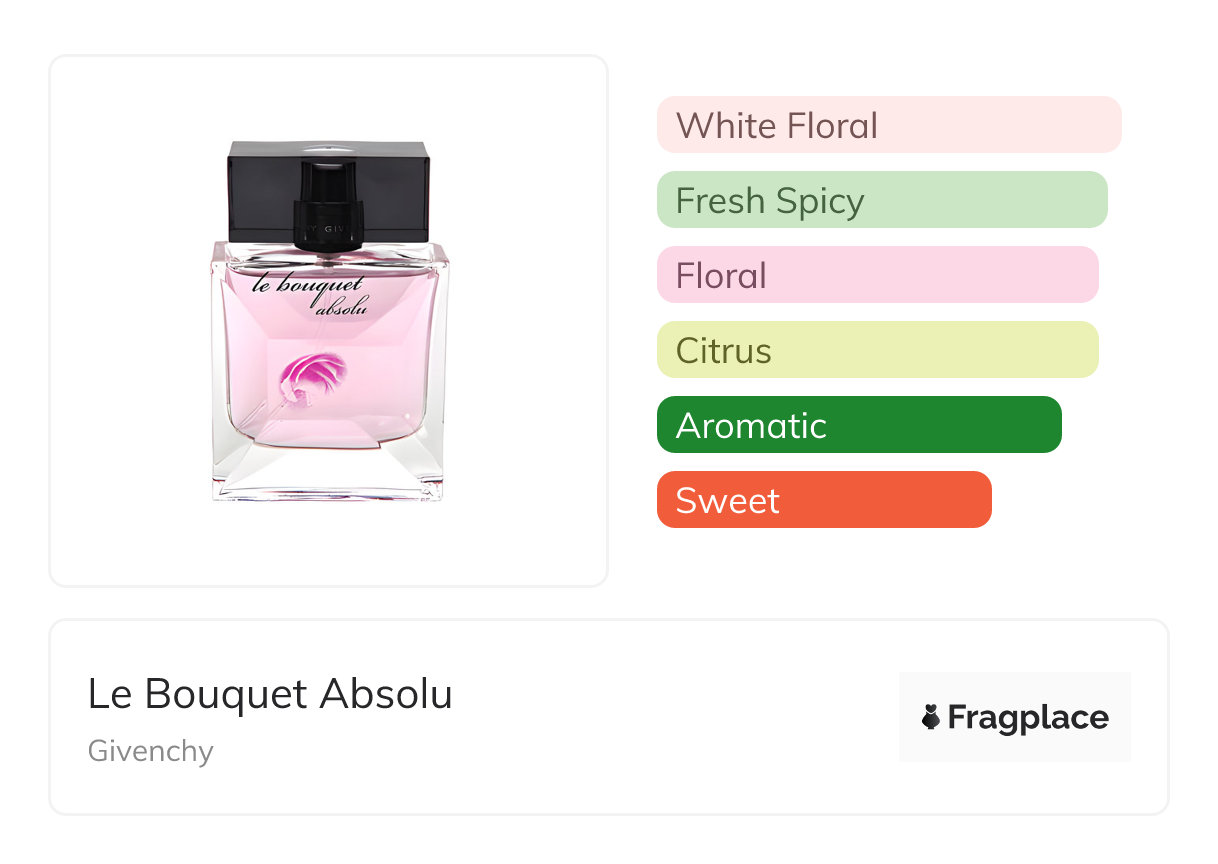1218x864 pixels.
Task: Click the Fragplace perfume bottle logo icon
Action: (932, 717)
